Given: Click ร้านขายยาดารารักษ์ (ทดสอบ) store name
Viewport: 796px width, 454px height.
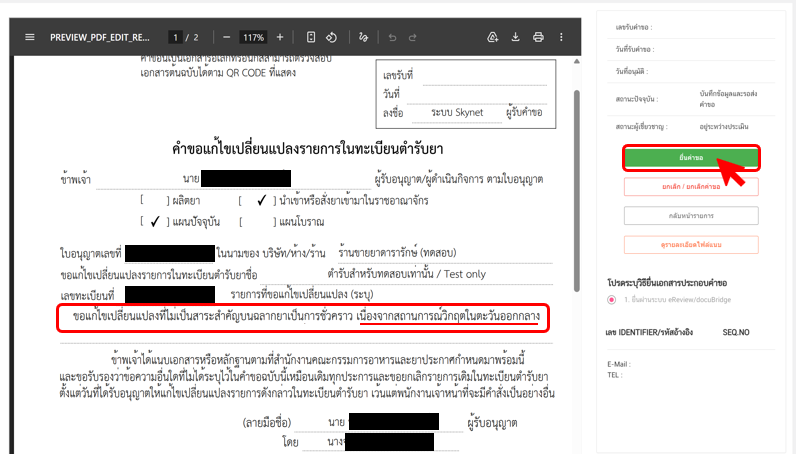Looking at the screenshot, I should point(397,252).
